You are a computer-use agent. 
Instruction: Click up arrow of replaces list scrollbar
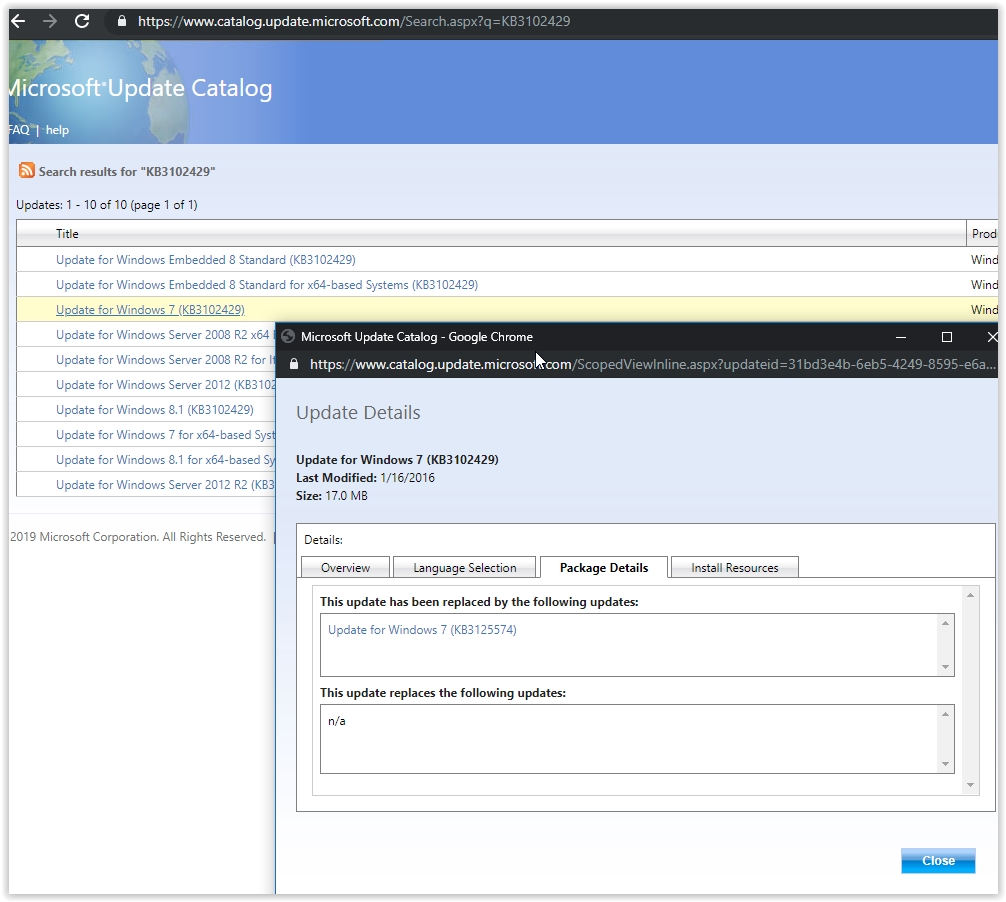point(945,714)
